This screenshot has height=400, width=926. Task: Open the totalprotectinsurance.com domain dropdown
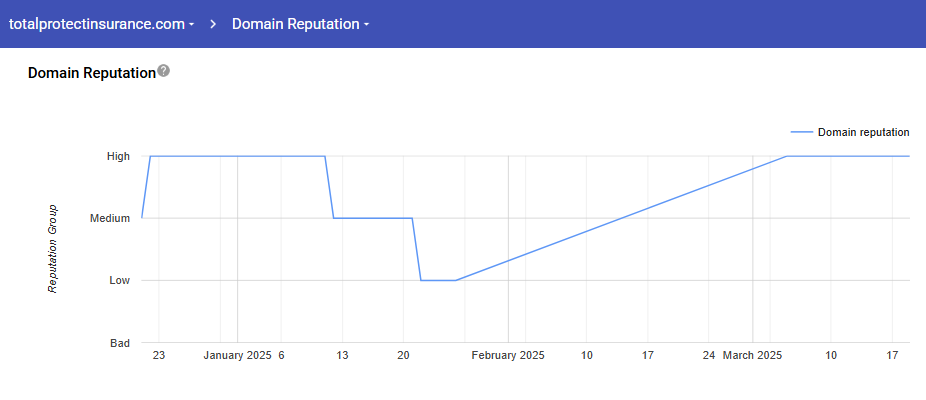point(100,24)
